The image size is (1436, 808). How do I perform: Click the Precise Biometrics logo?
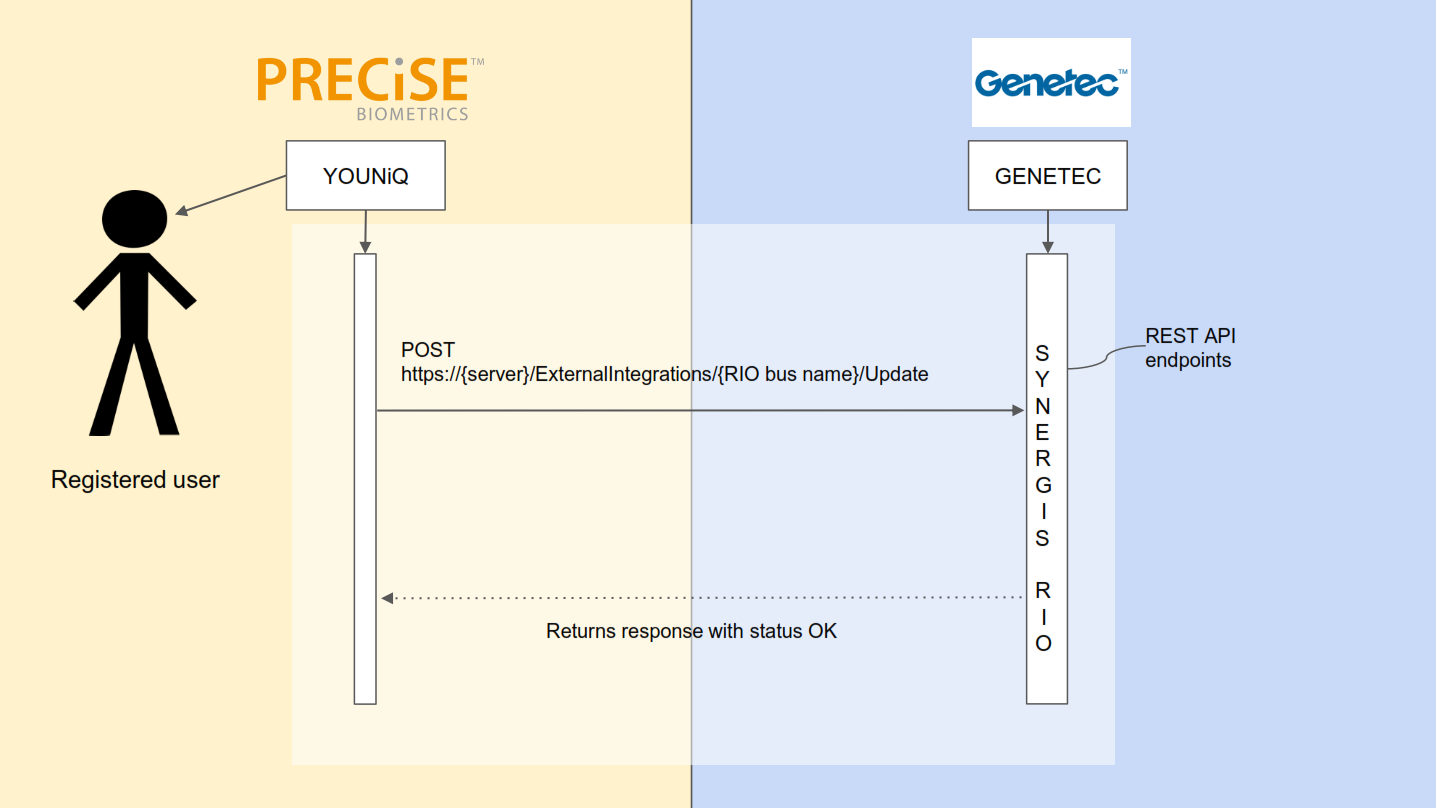[x=371, y=90]
